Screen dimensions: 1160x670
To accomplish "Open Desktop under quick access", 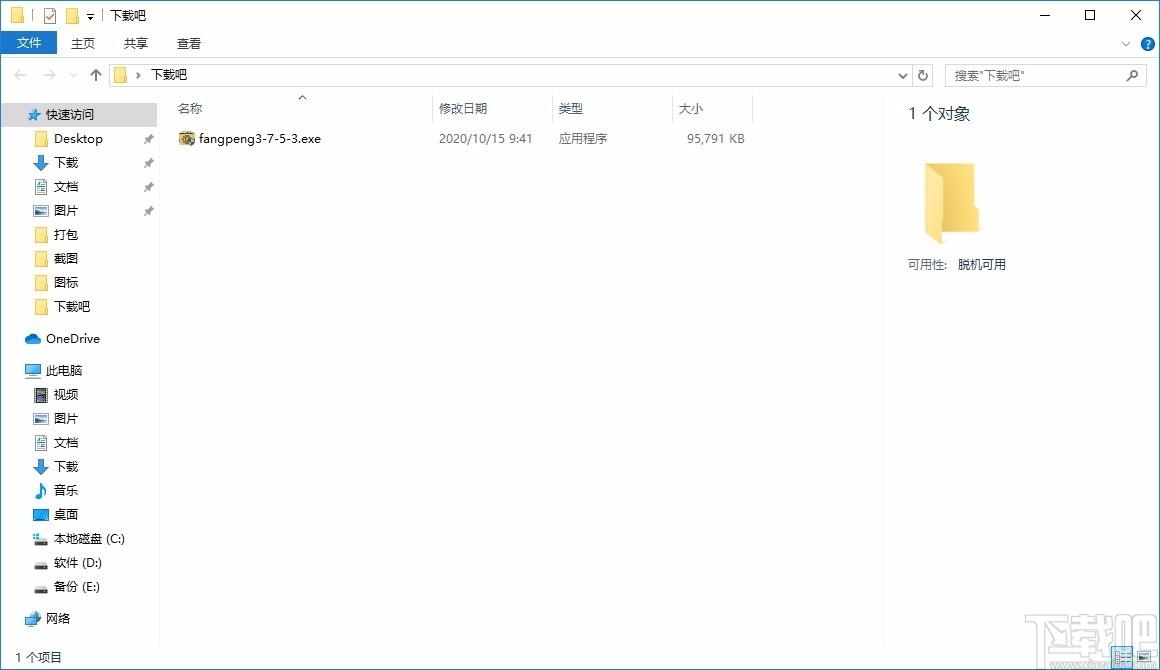I will (x=78, y=138).
